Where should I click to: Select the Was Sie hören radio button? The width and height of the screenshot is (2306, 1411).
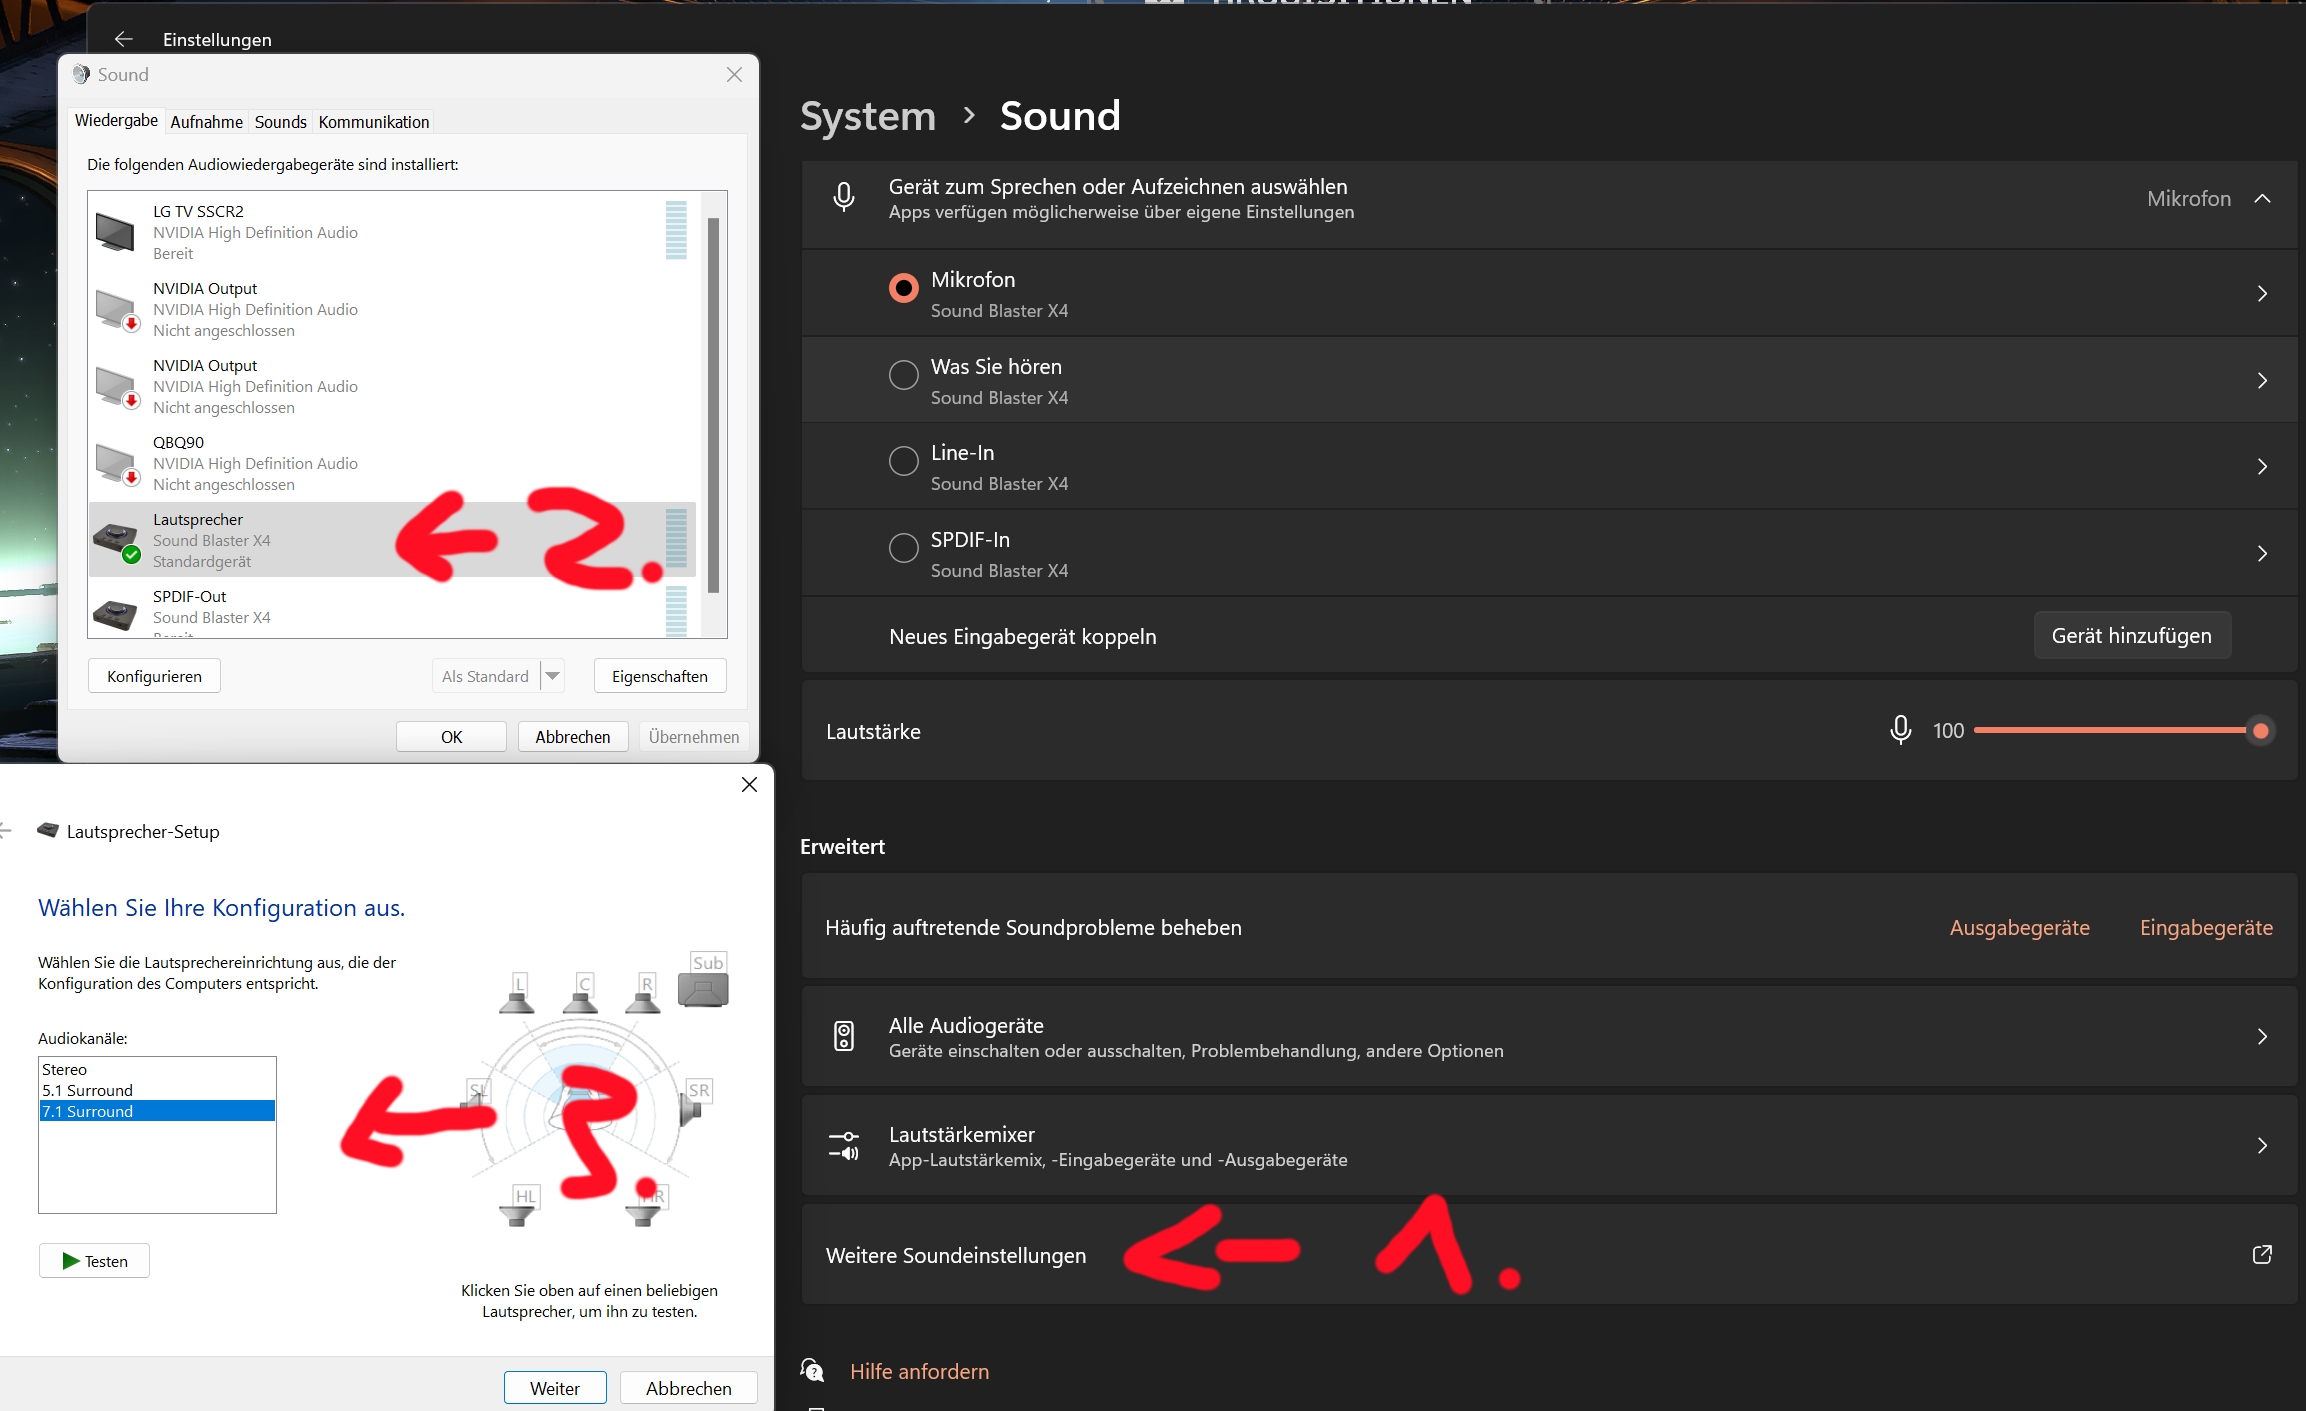(903, 375)
